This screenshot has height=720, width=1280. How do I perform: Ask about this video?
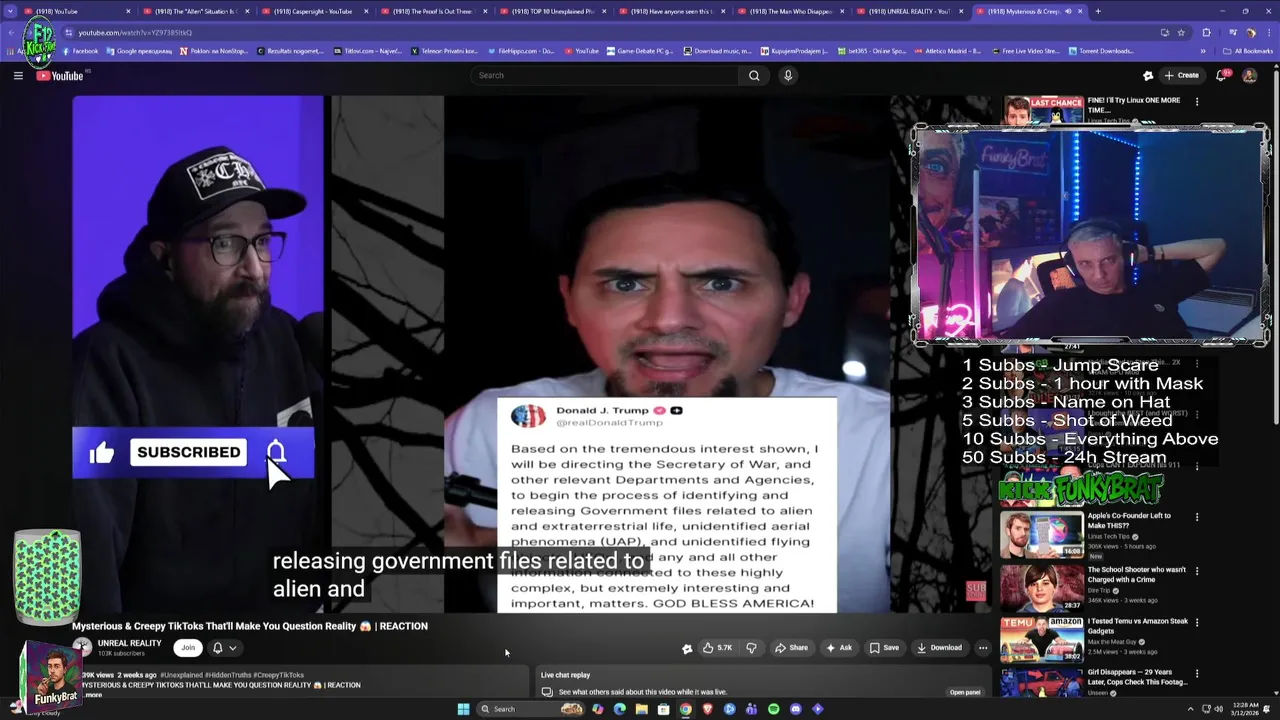[839, 648]
